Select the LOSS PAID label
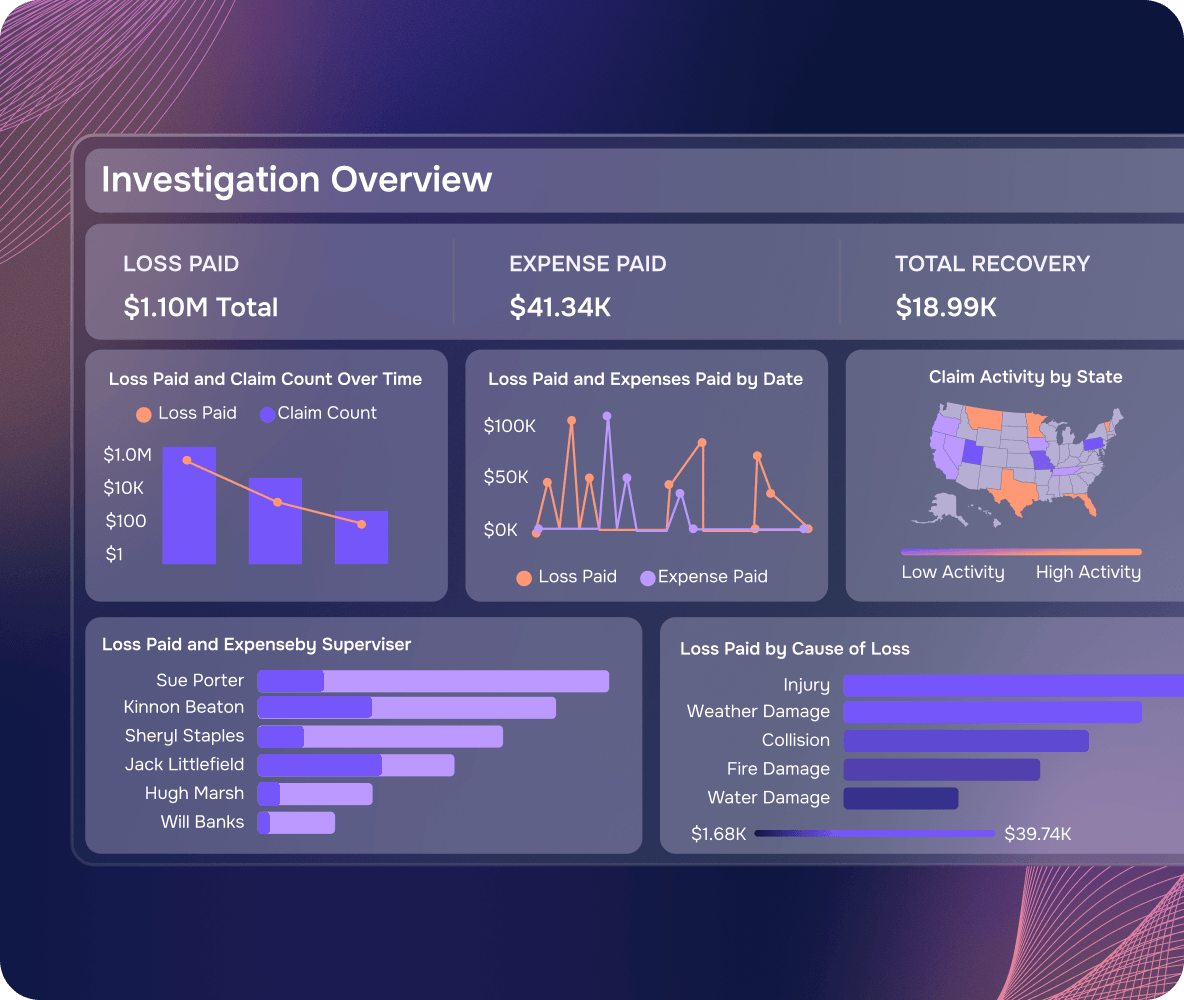 pos(181,264)
